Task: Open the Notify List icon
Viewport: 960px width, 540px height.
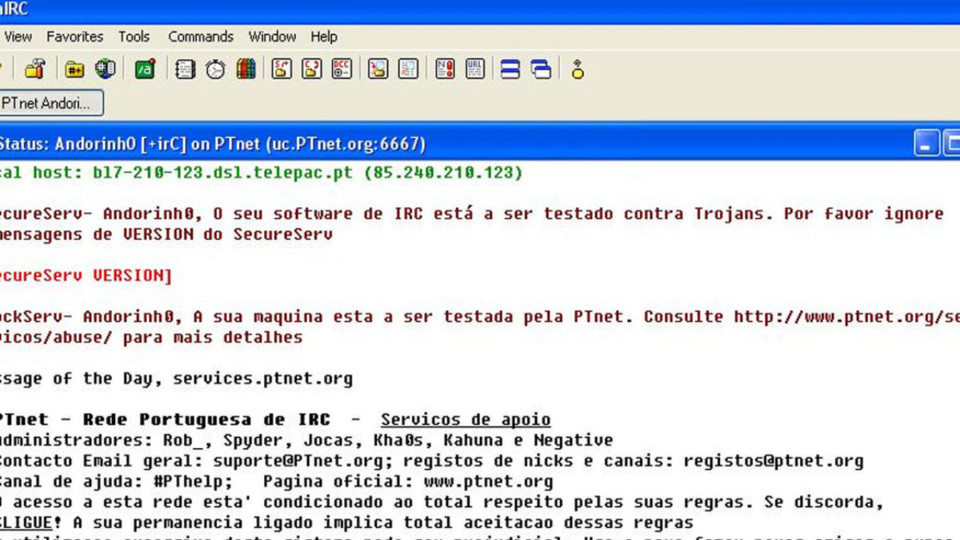Action: 445,69
